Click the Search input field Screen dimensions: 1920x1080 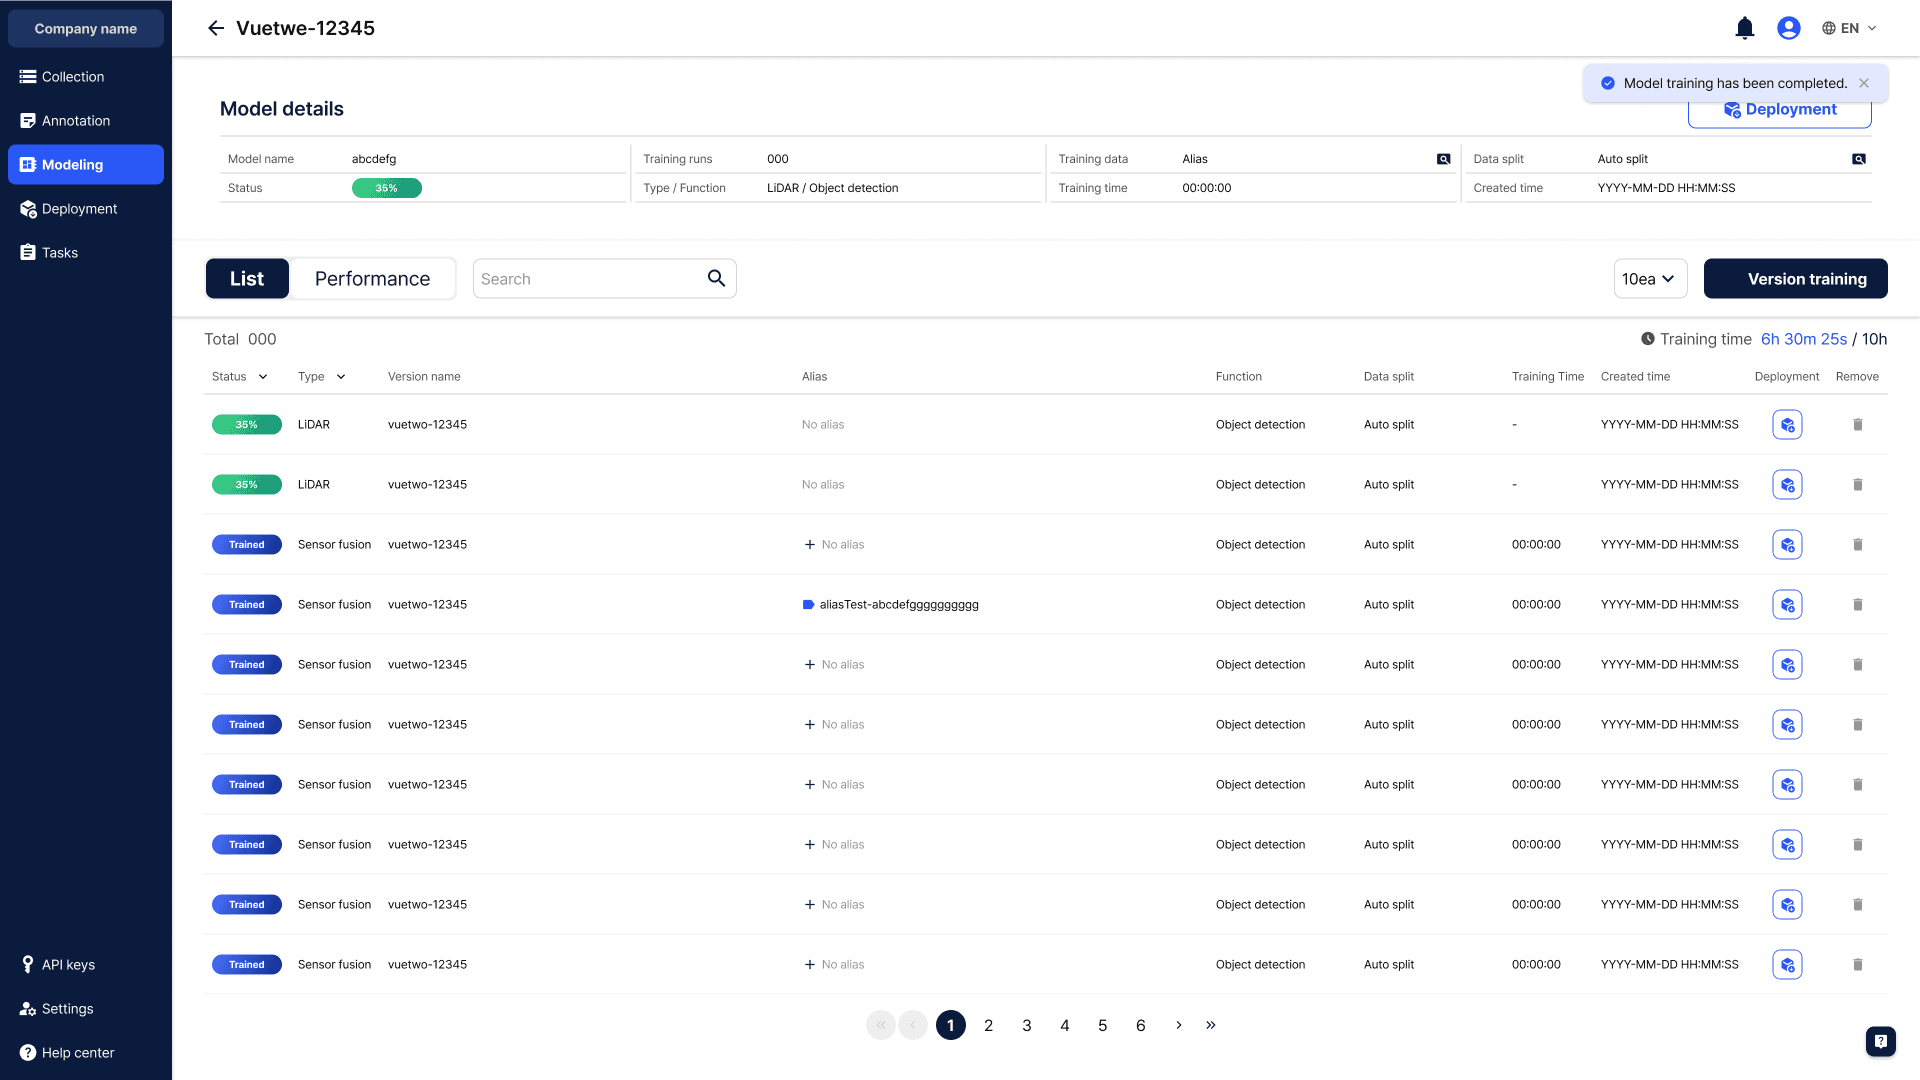(x=585, y=279)
